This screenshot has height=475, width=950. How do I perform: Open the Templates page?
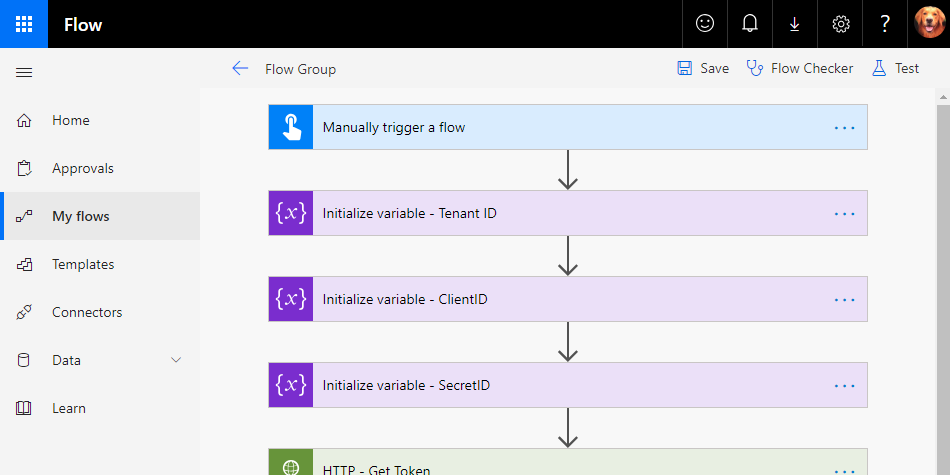(83, 264)
